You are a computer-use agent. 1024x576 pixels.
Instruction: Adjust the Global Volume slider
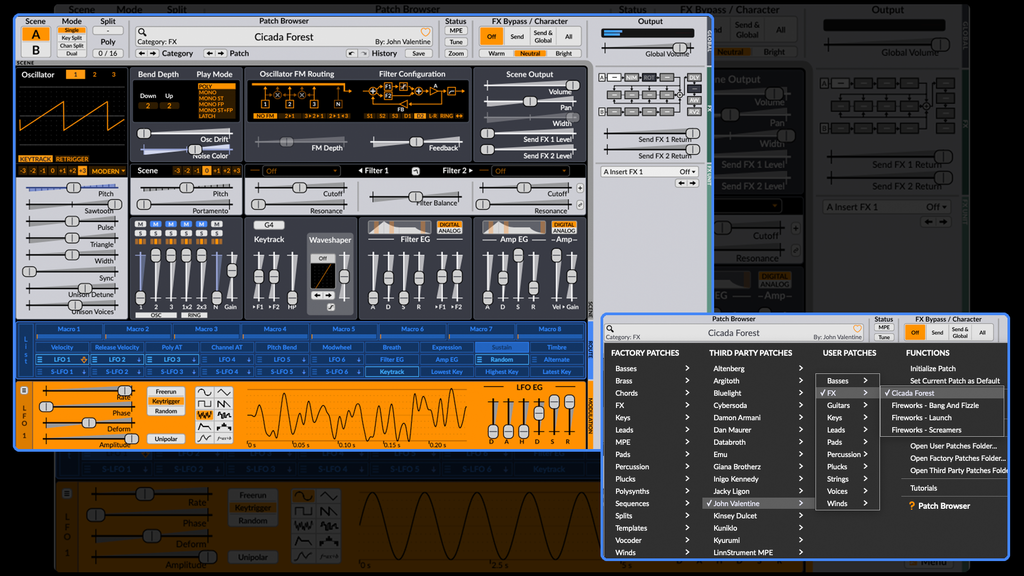tap(680, 47)
